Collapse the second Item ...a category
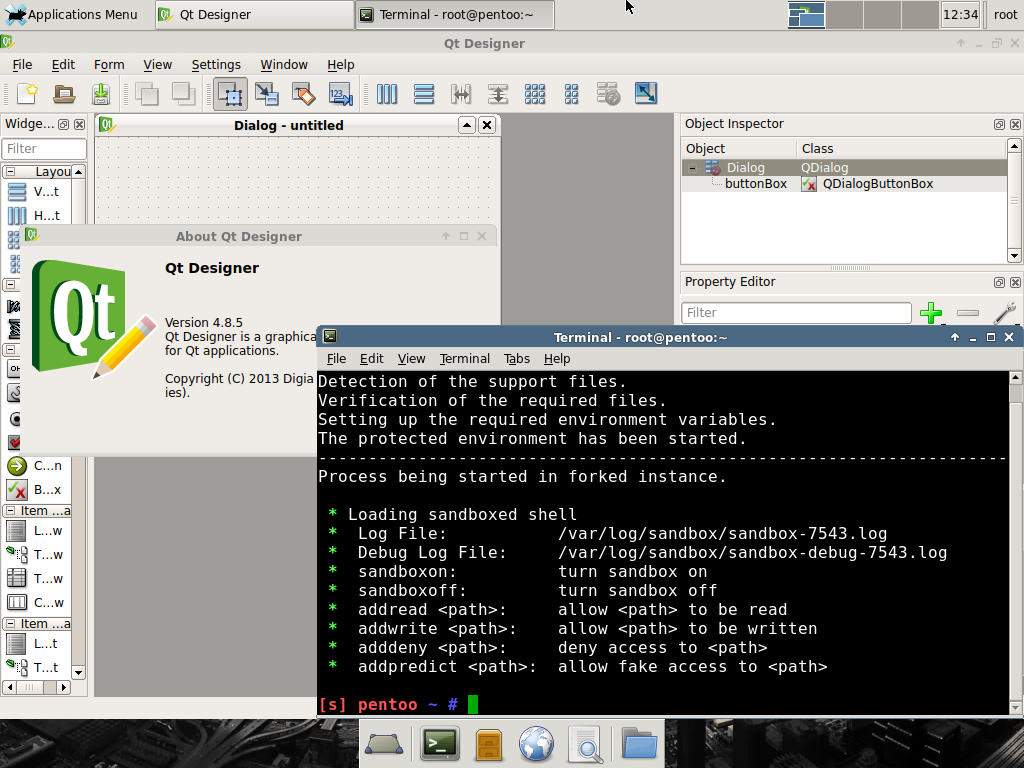 point(10,624)
